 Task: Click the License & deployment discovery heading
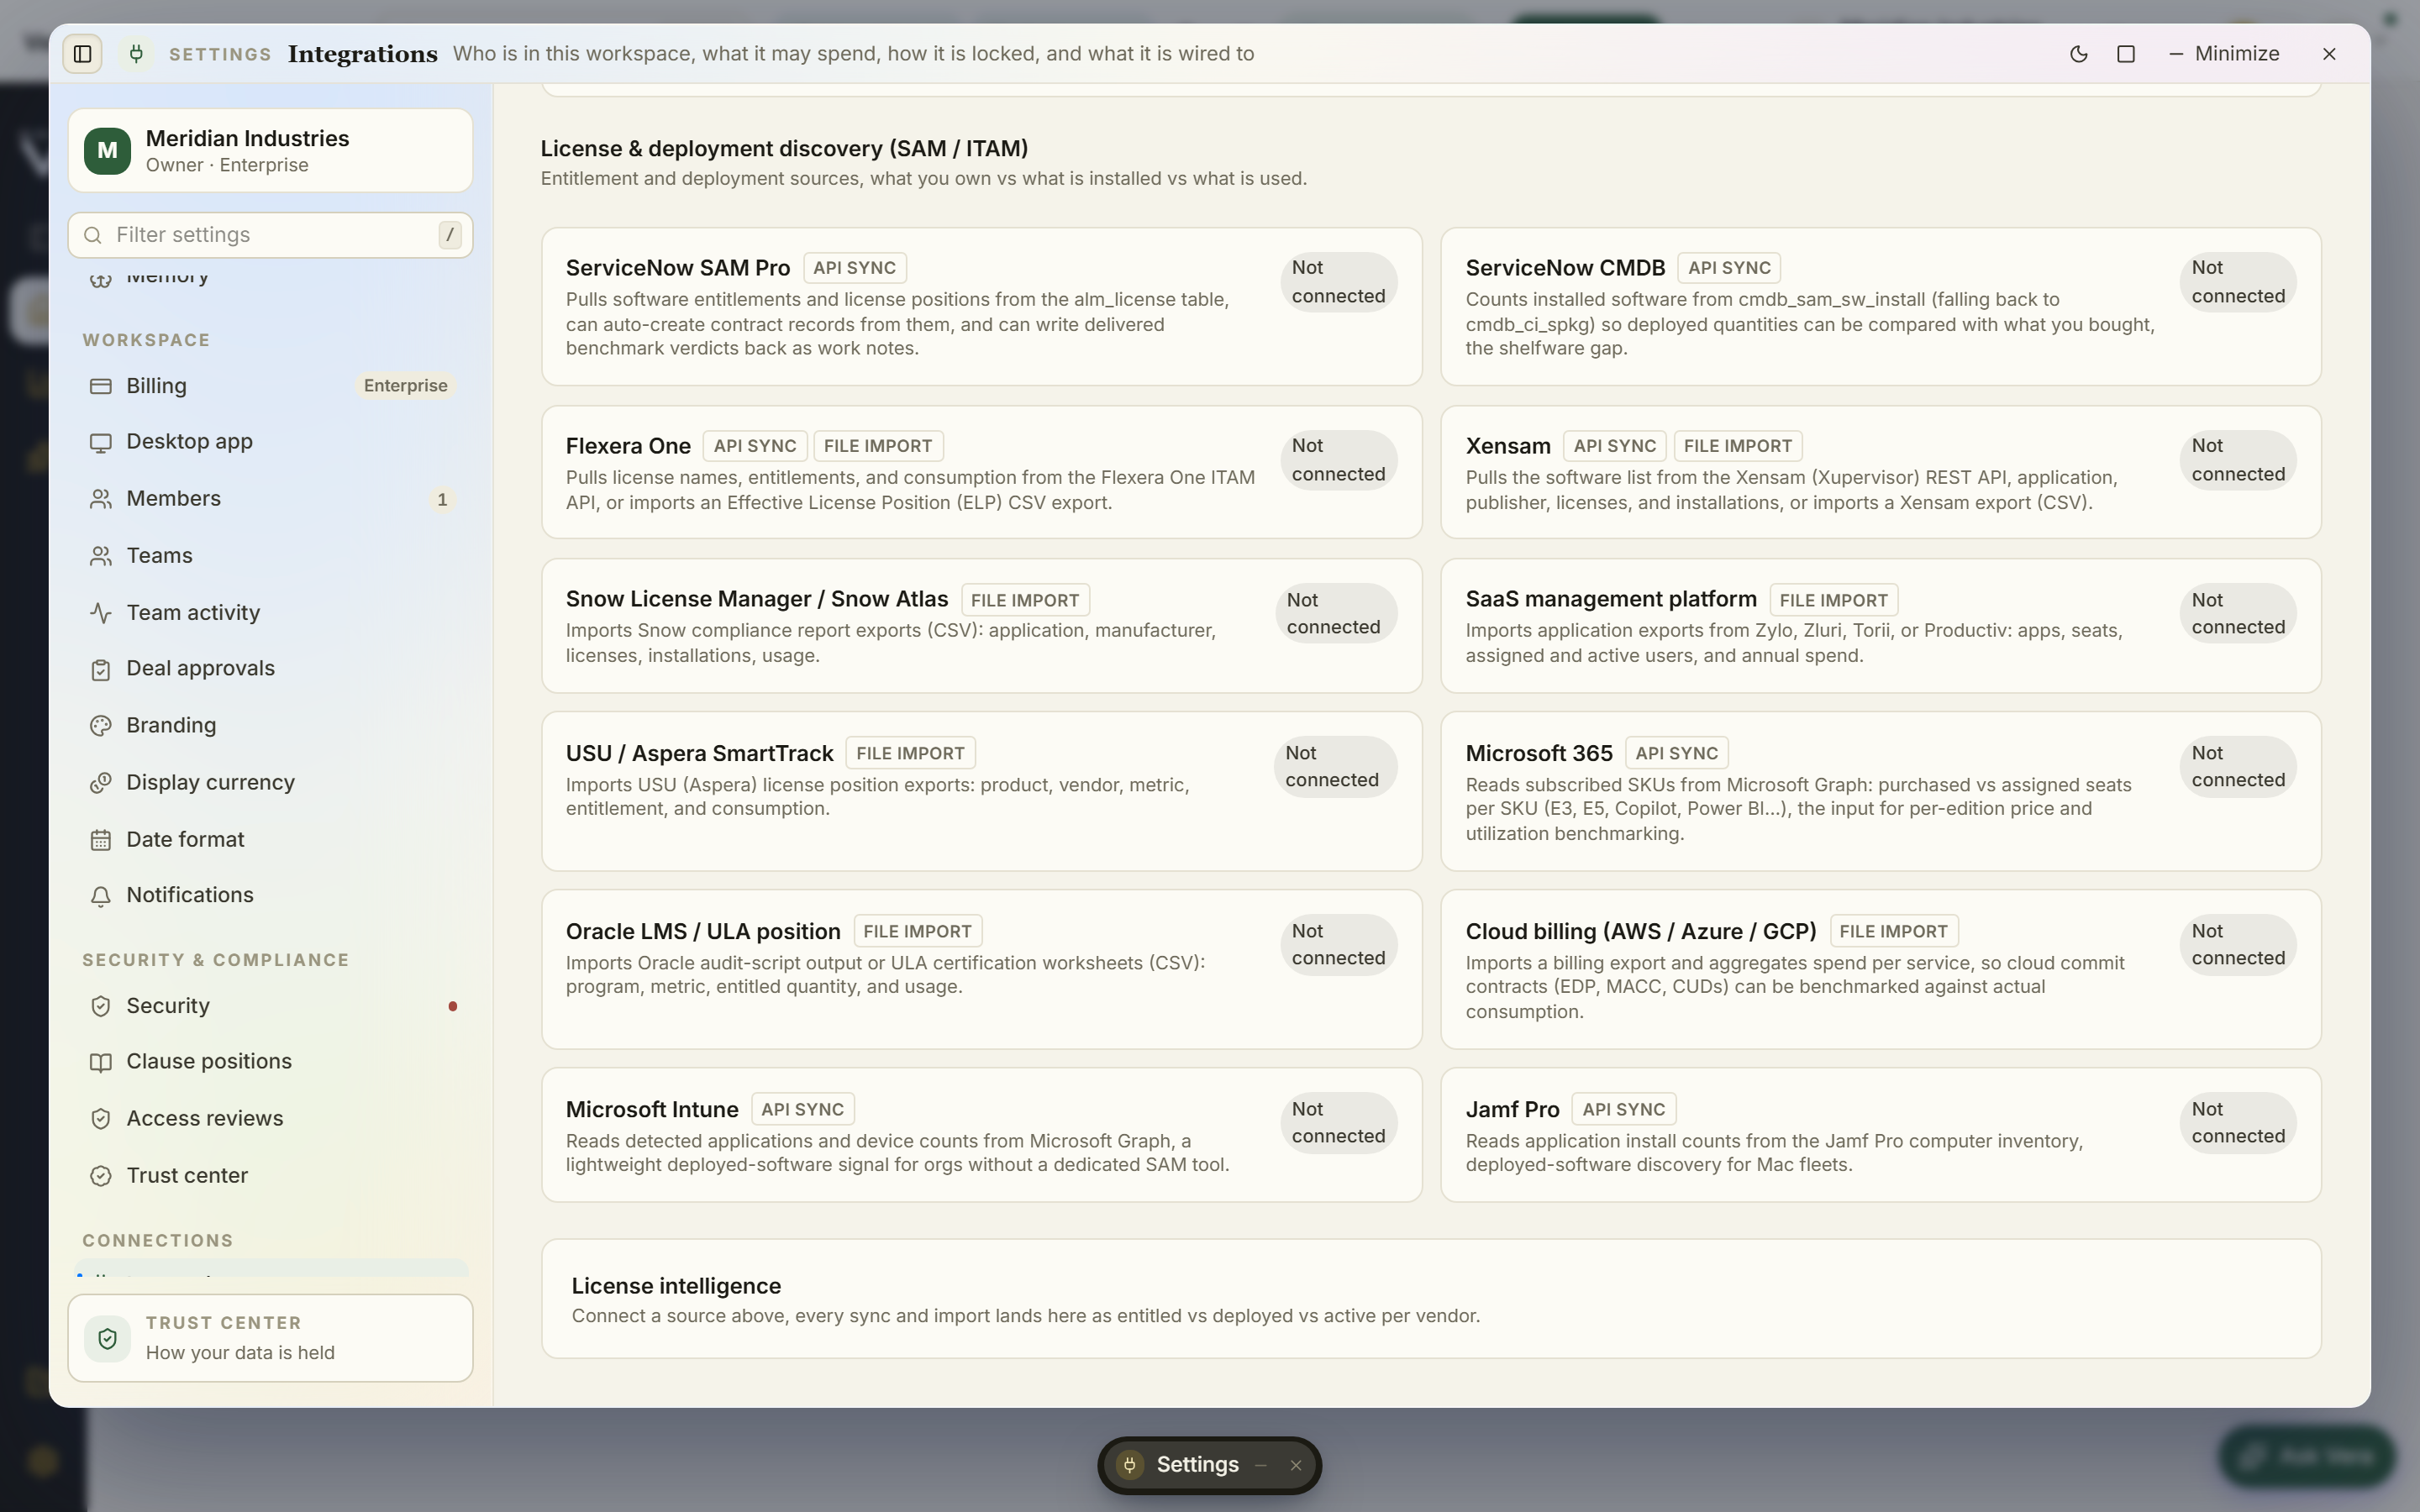pos(784,149)
